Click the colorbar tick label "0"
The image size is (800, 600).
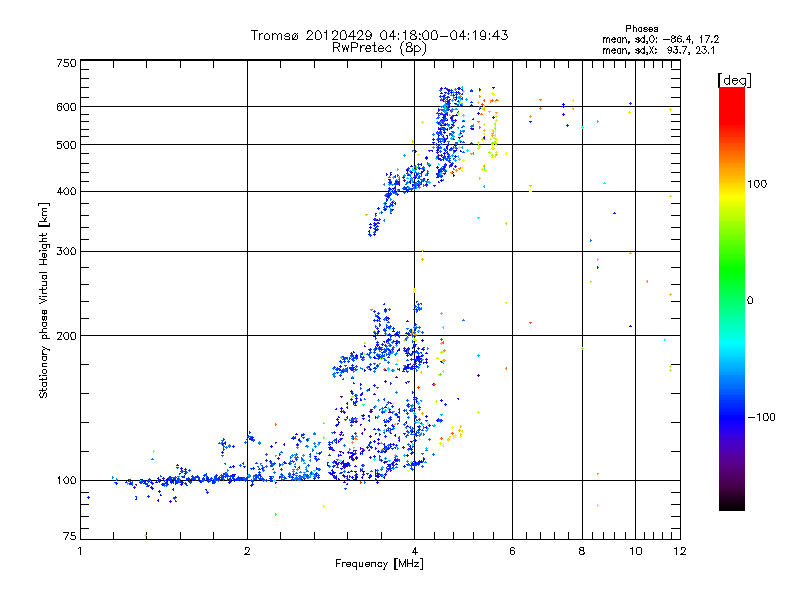pyautogui.click(x=750, y=301)
